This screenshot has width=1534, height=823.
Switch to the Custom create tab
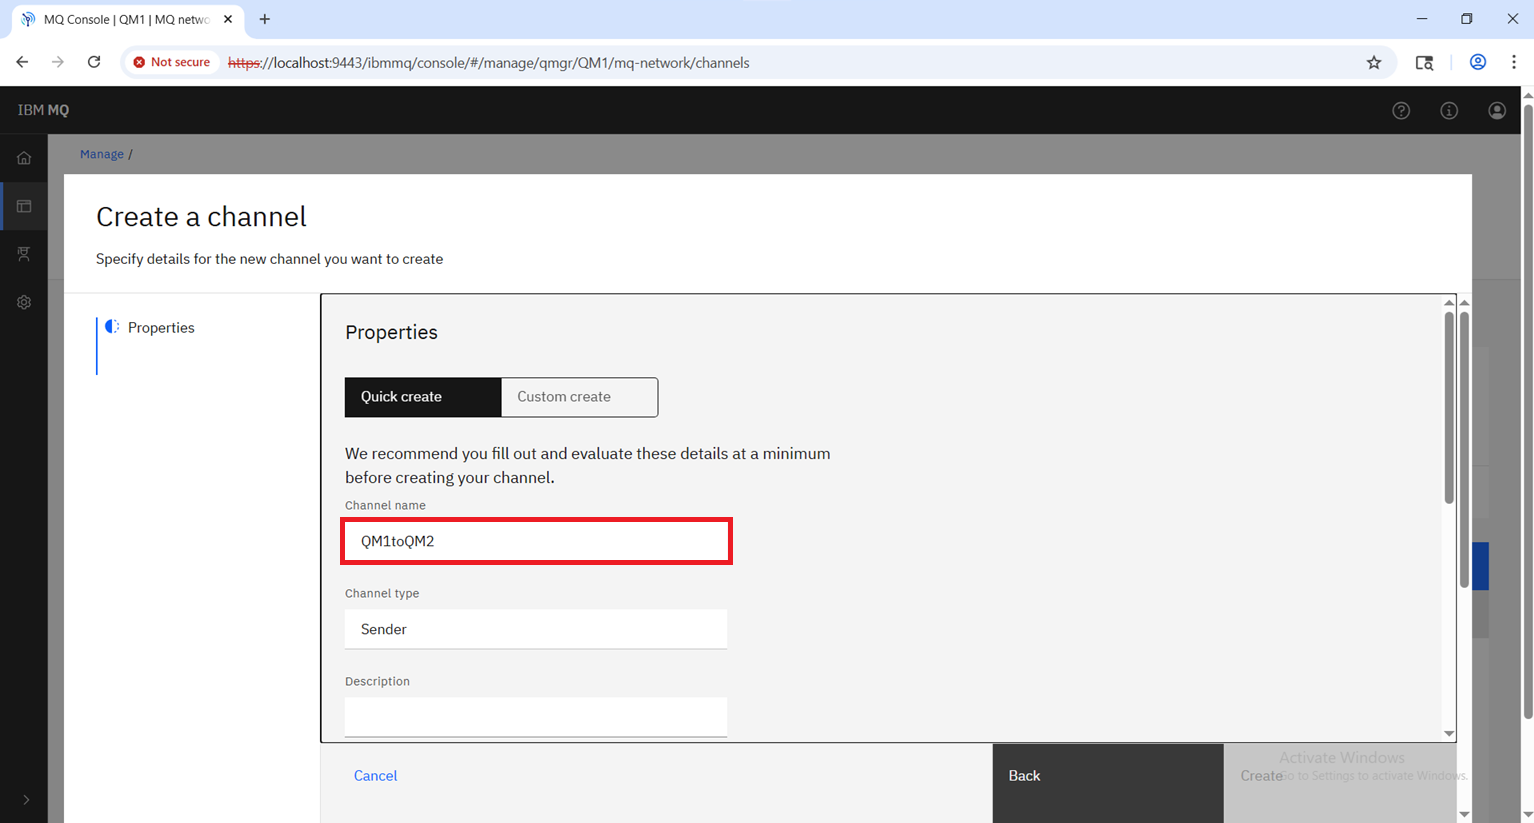point(580,397)
